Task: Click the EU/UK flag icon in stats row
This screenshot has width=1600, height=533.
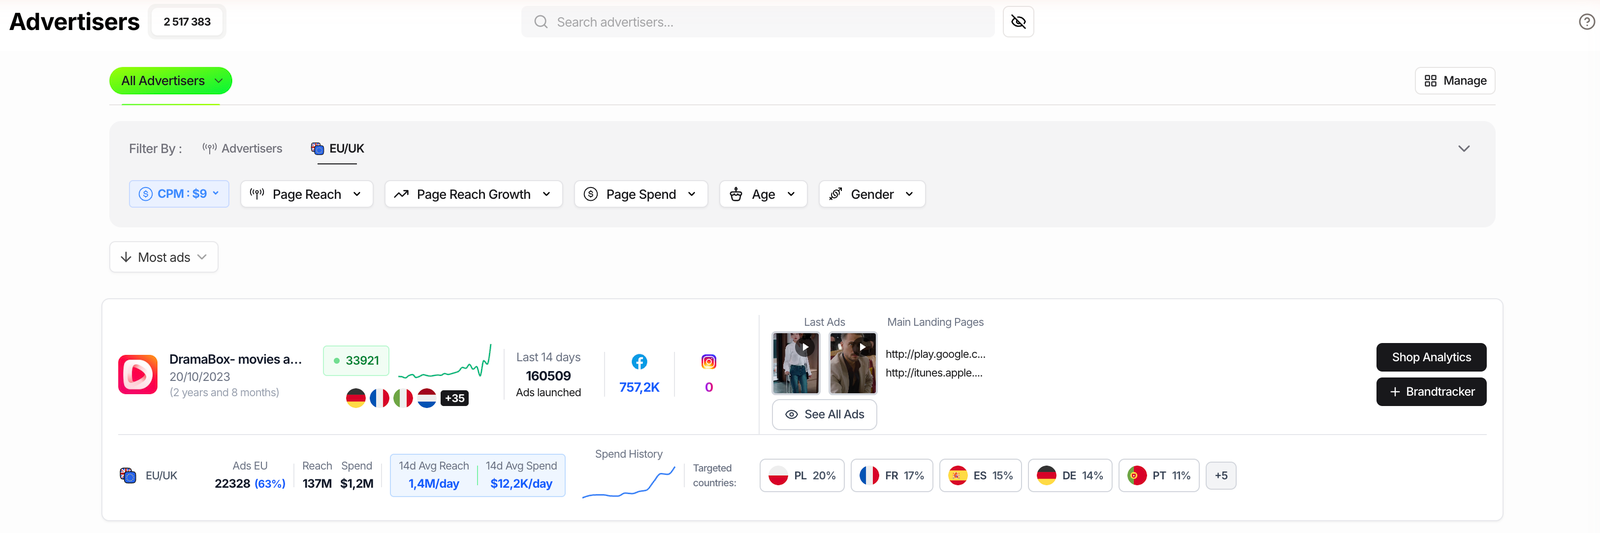Action: 128,475
